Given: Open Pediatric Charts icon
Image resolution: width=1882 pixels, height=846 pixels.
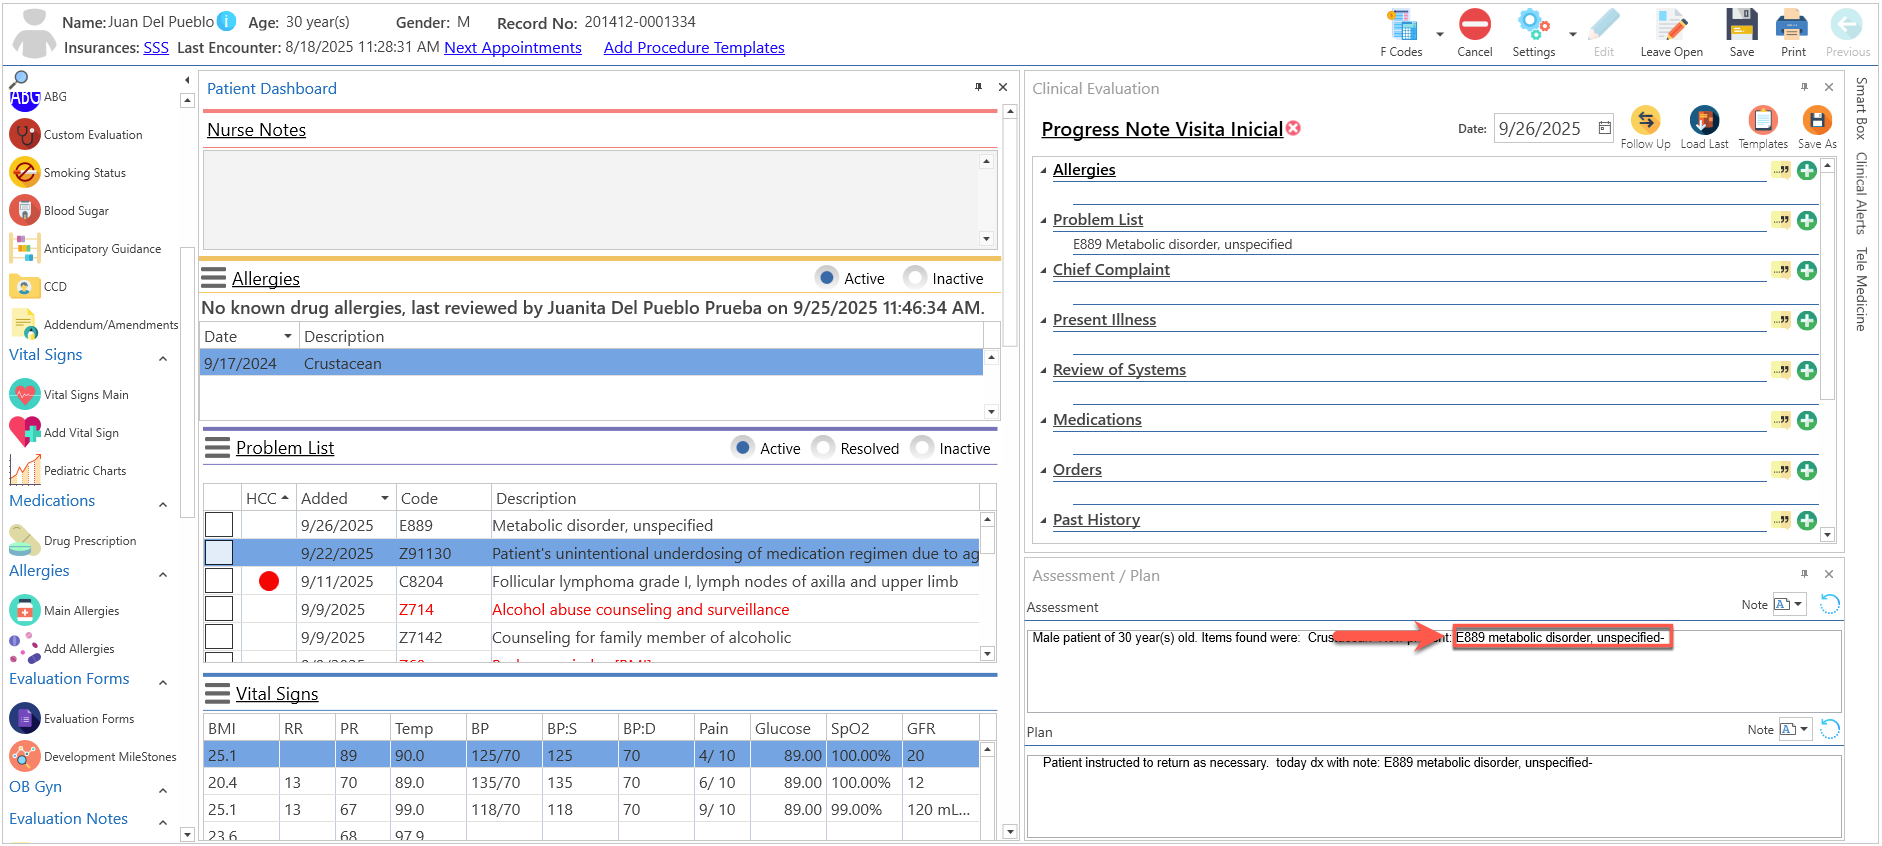Looking at the screenshot, I should (x=24, y=470).
